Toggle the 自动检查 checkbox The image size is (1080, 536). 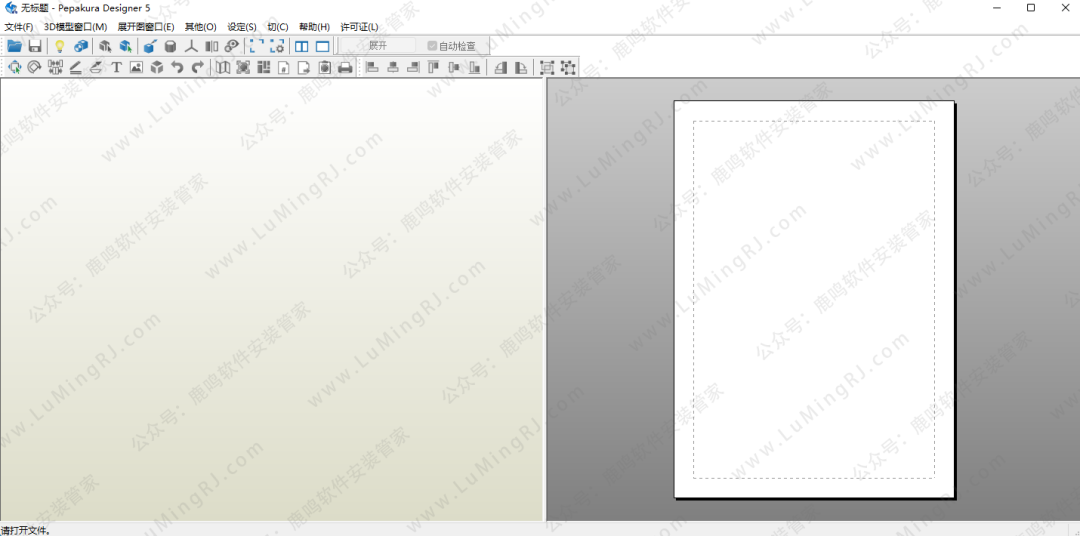[x=433, y=46]
